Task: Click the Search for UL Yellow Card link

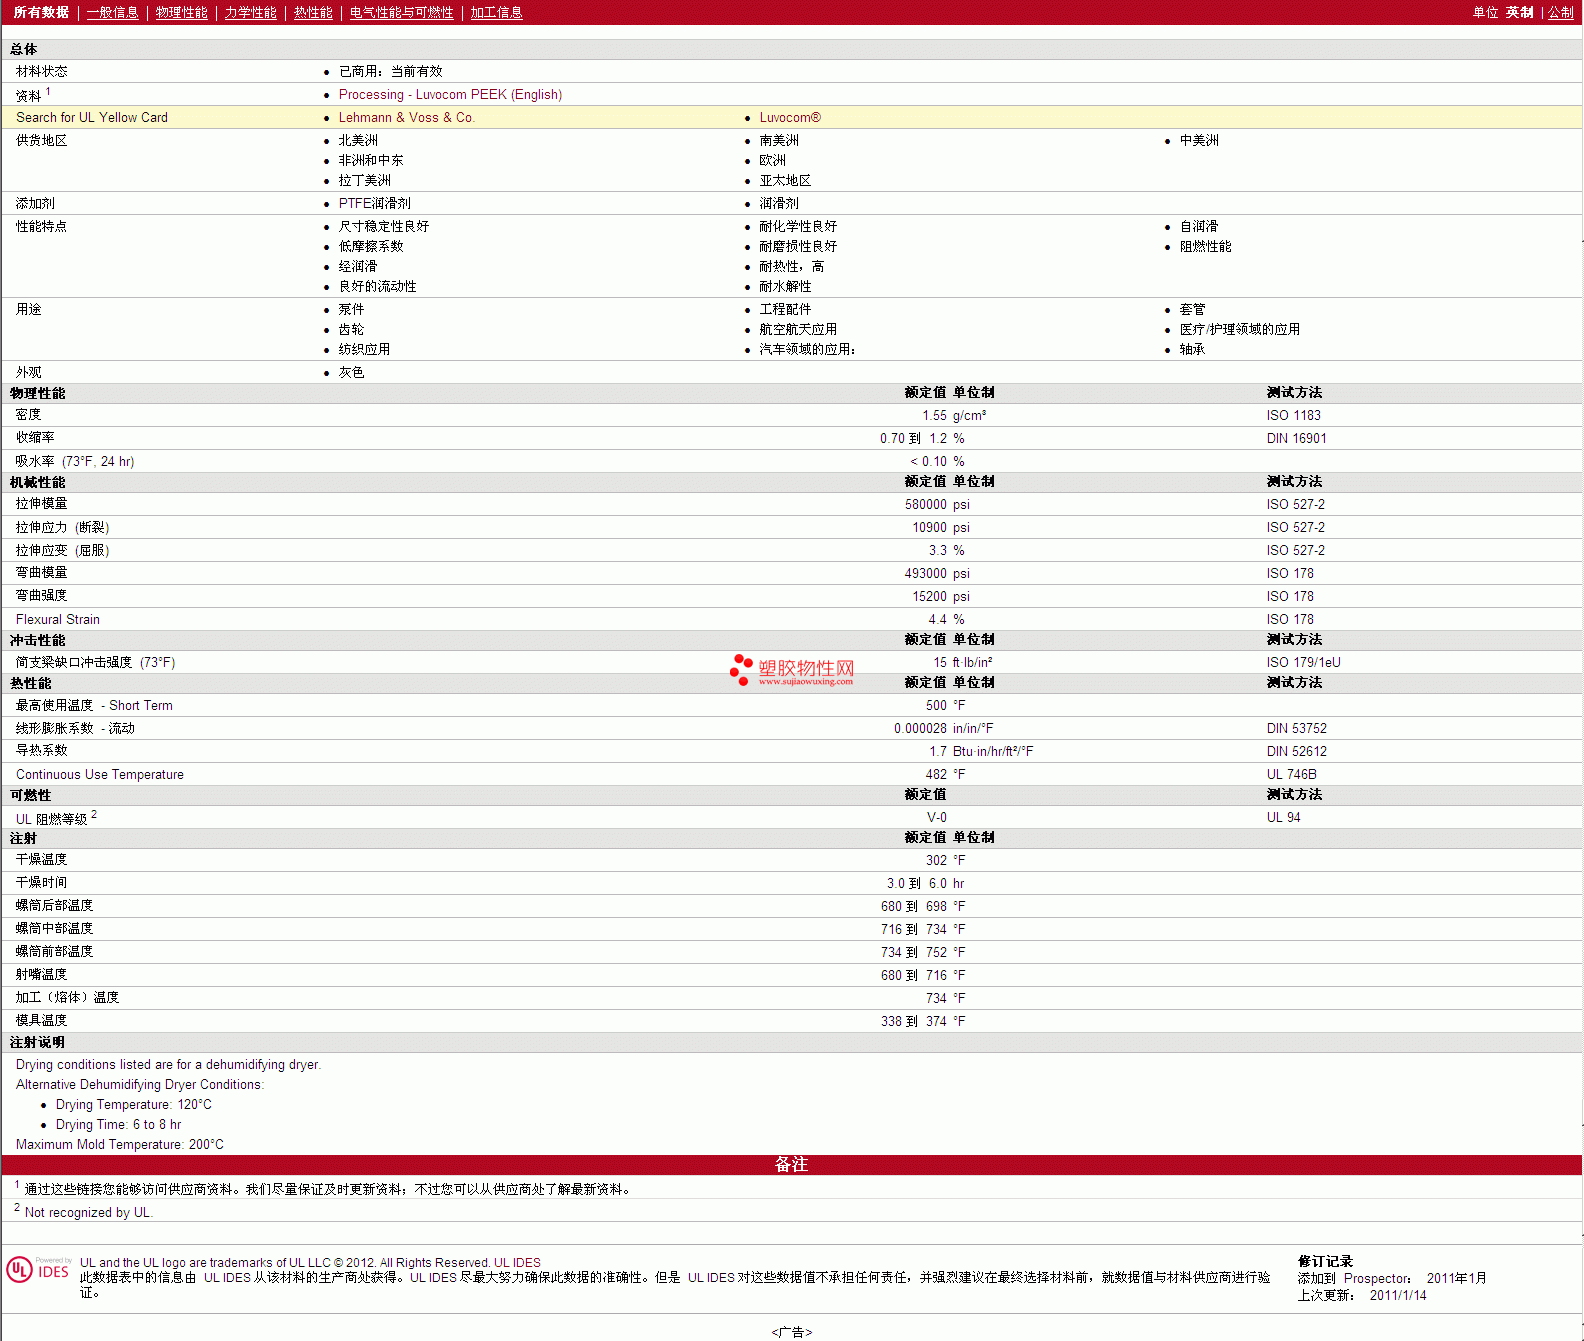Action: coord(92,117)
